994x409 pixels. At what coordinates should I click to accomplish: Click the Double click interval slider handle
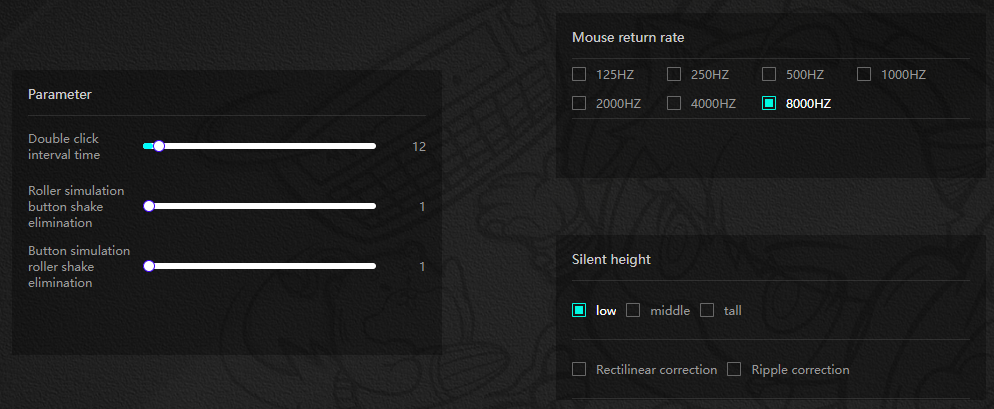[158, 146]
